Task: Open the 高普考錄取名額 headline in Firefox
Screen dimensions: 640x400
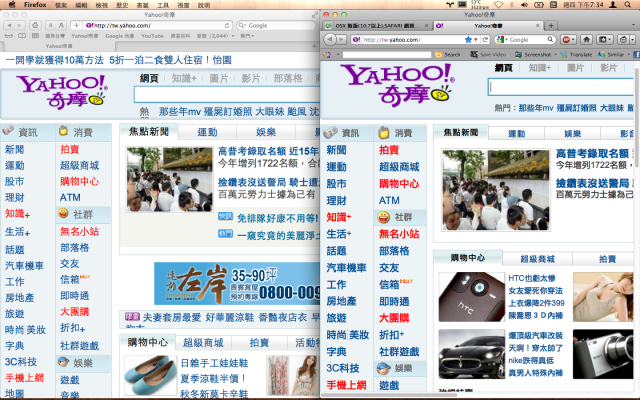Action: (592, 153)
